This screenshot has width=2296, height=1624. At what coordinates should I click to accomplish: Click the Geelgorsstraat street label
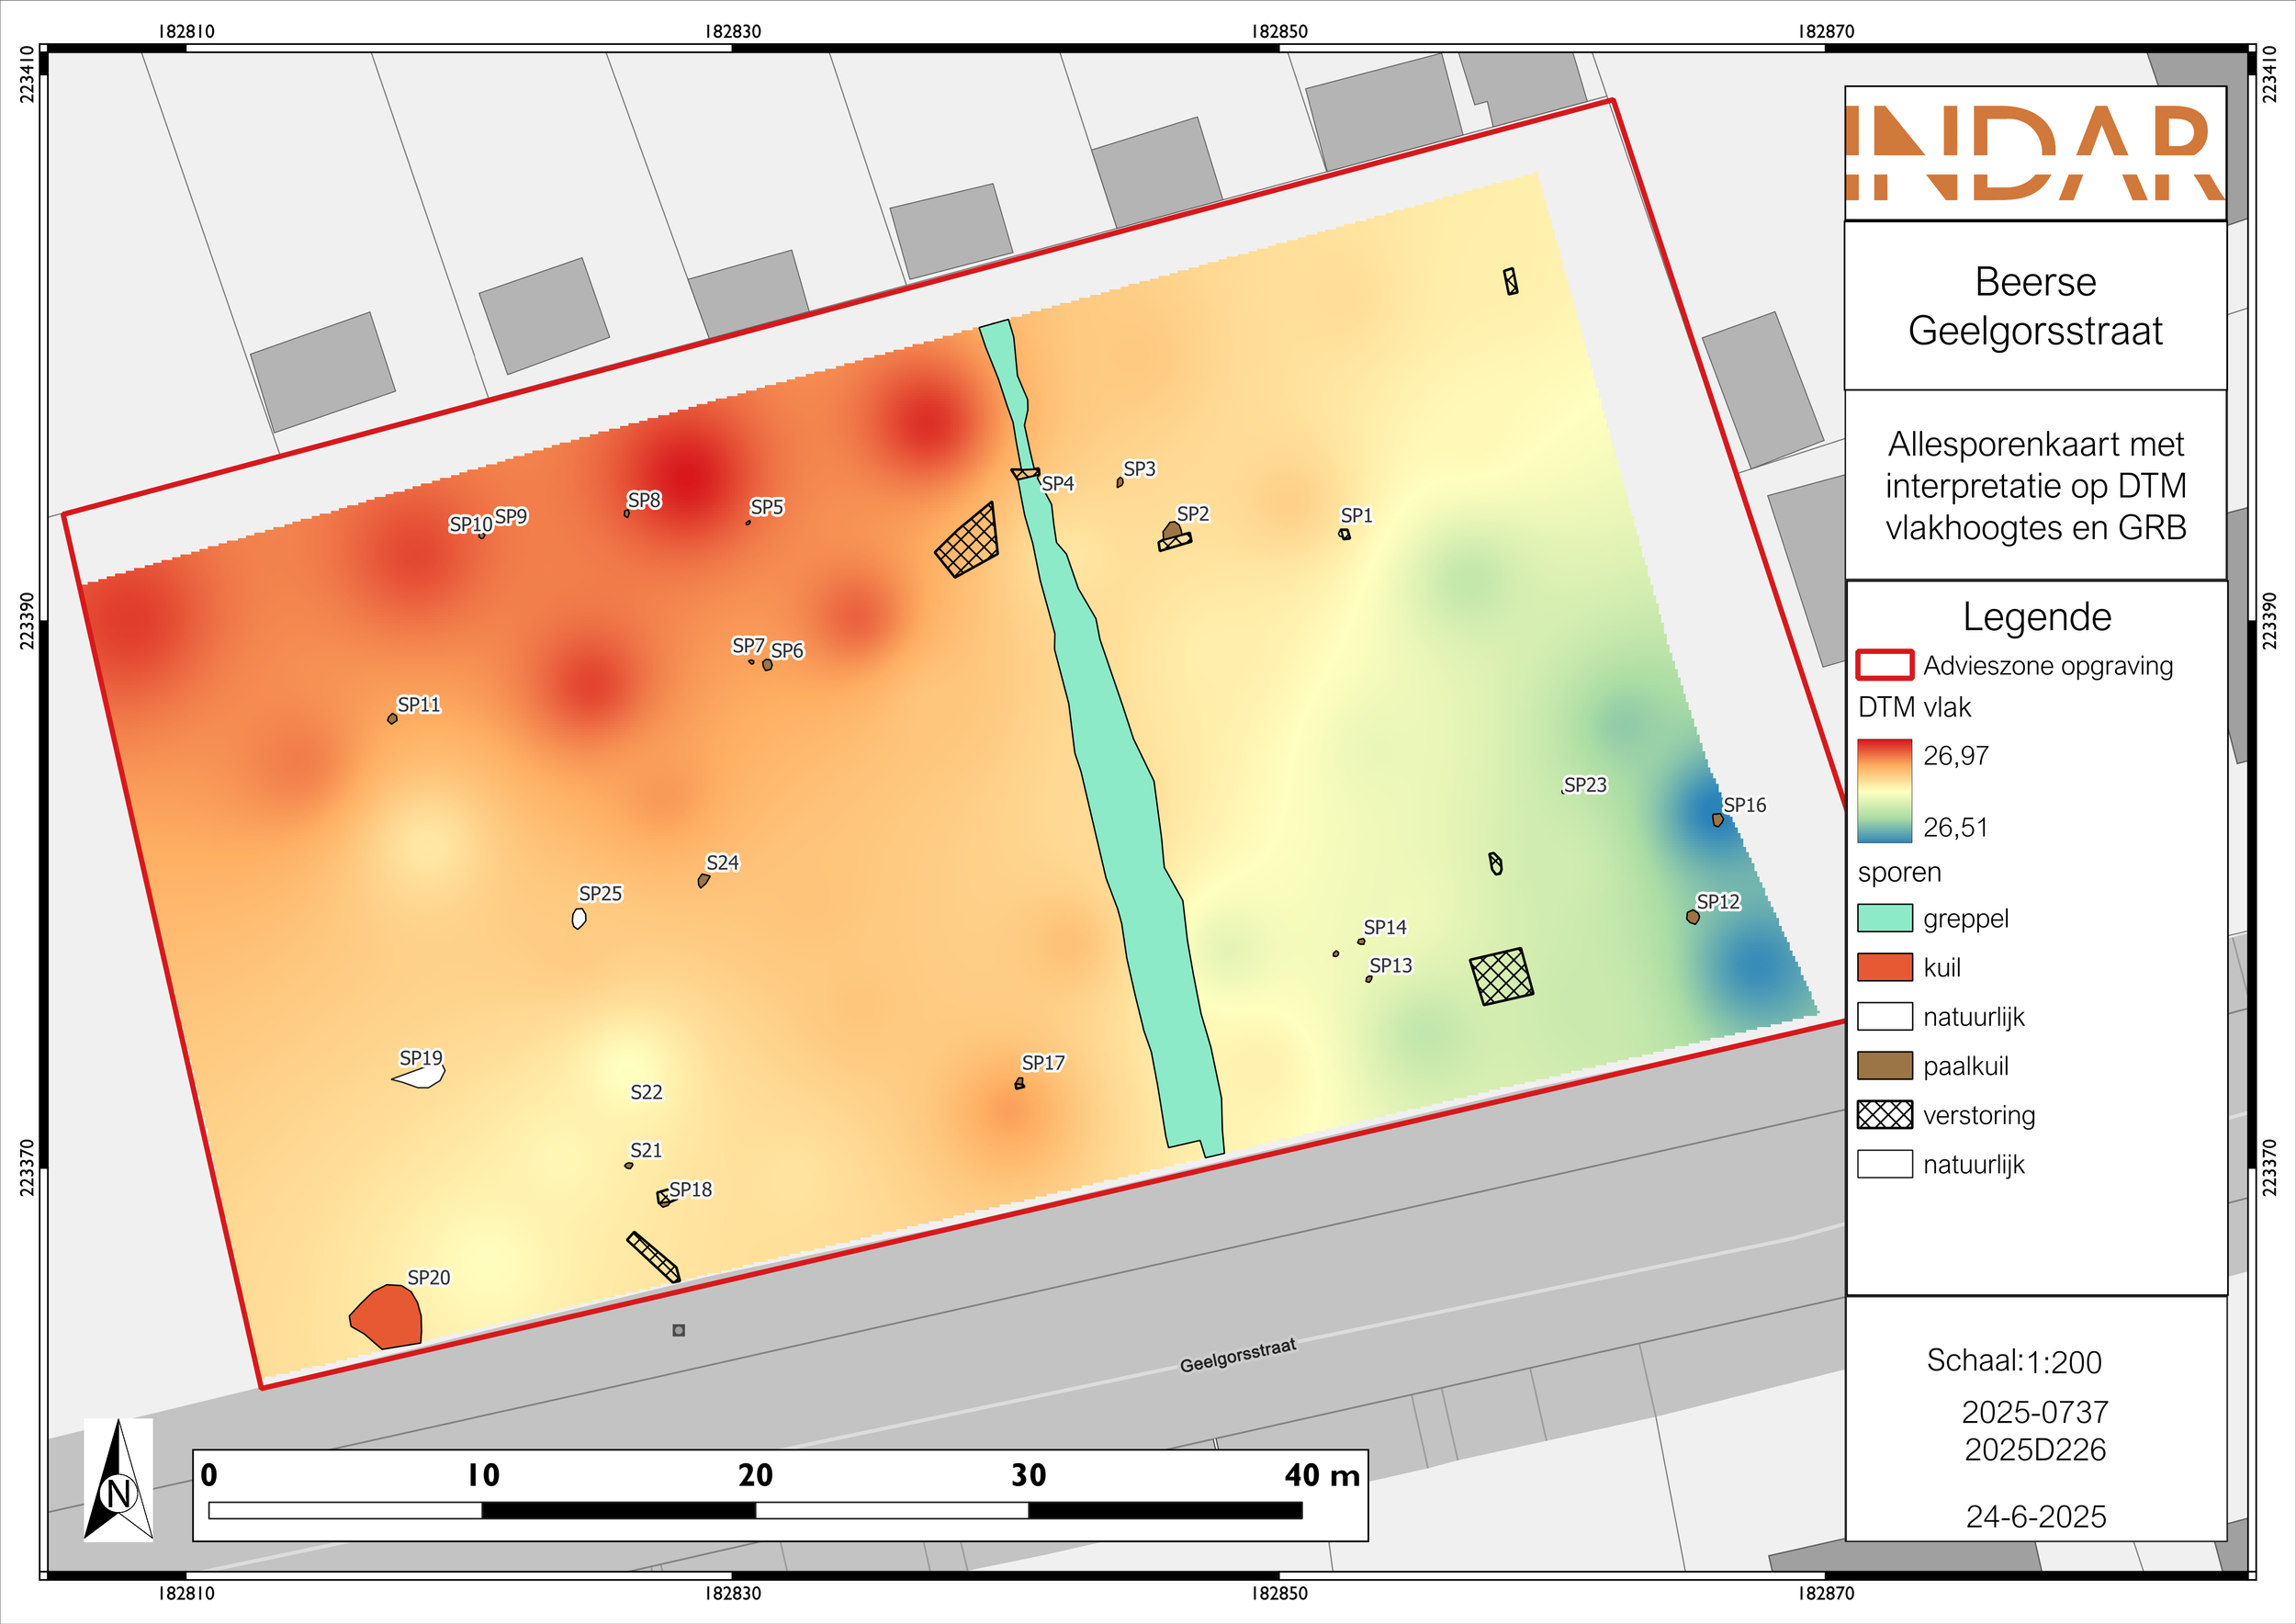(x=1237, y=1356)
